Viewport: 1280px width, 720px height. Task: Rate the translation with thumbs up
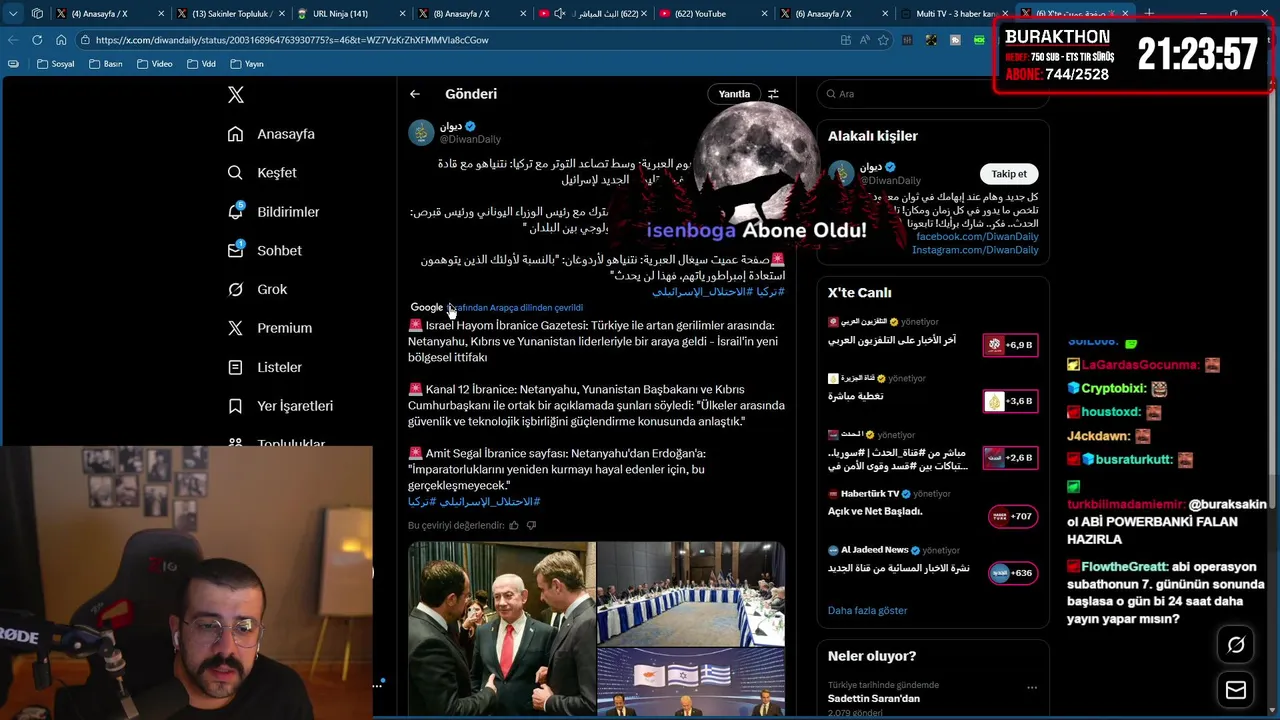(514, 525)
